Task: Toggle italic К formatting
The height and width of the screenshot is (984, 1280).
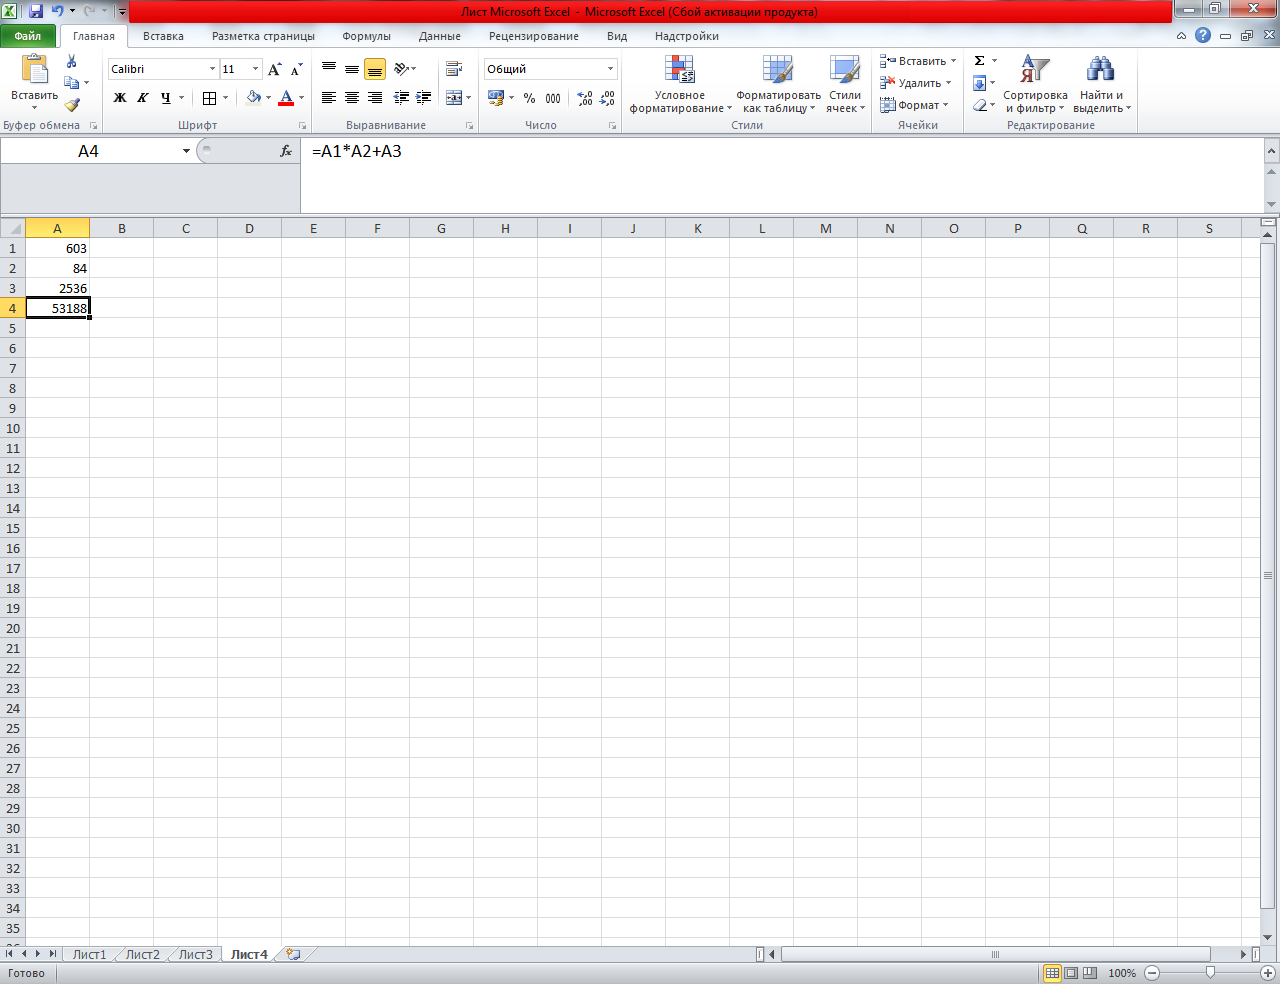Action: tap(142, 98)
